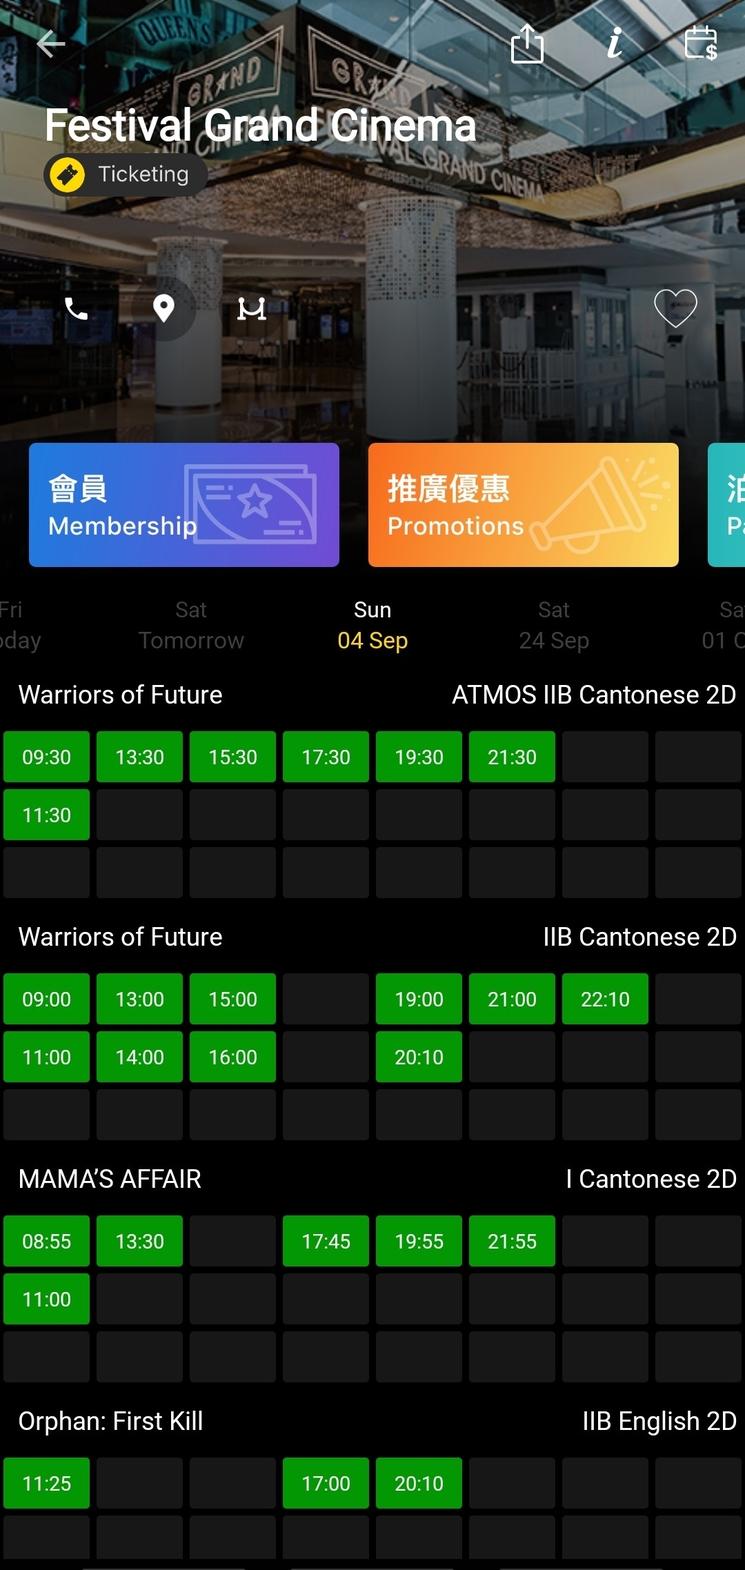
Task: Toggle the favorite heart for this cinema
Action: [675, 308]
